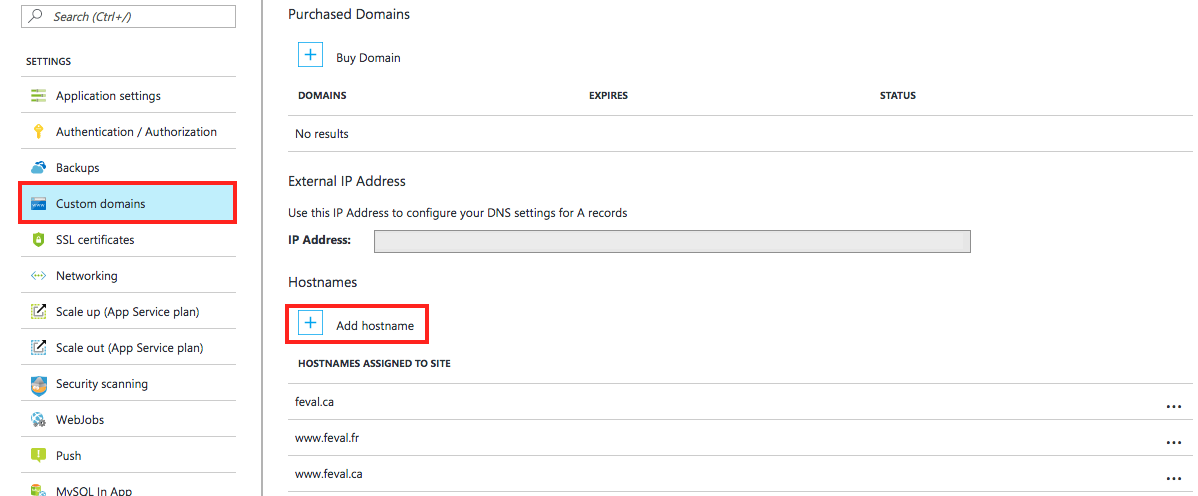Open the ellipsis menu for feval.ca
The image size is (1198, 496).
tap(1174, 407)
